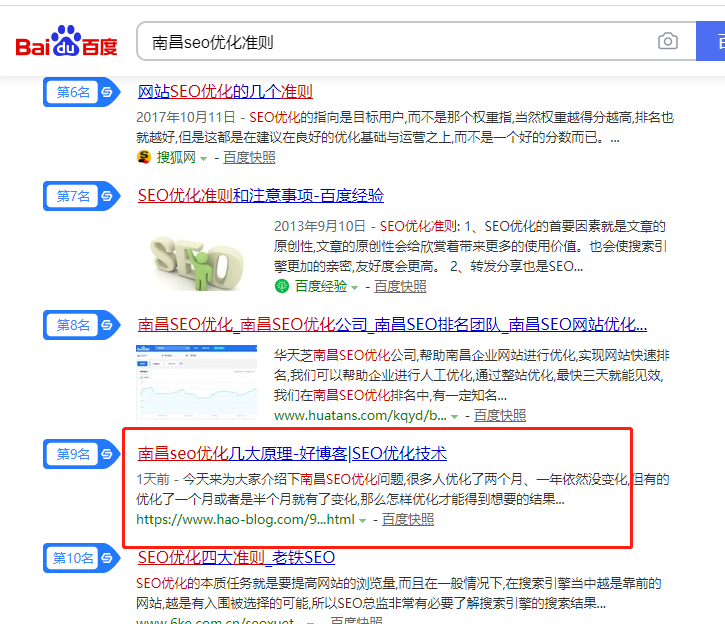Click the 搜狐网 source link

point(176,158)
